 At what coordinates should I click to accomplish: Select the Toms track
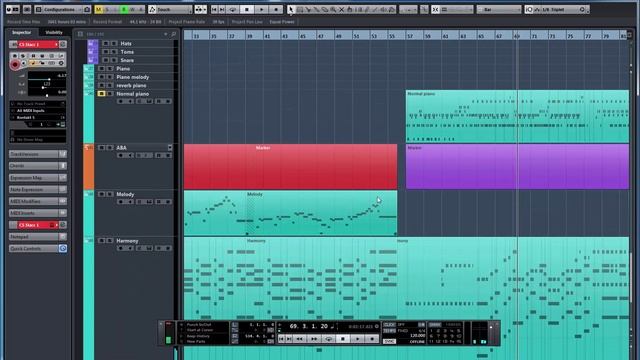coord(127,52)
